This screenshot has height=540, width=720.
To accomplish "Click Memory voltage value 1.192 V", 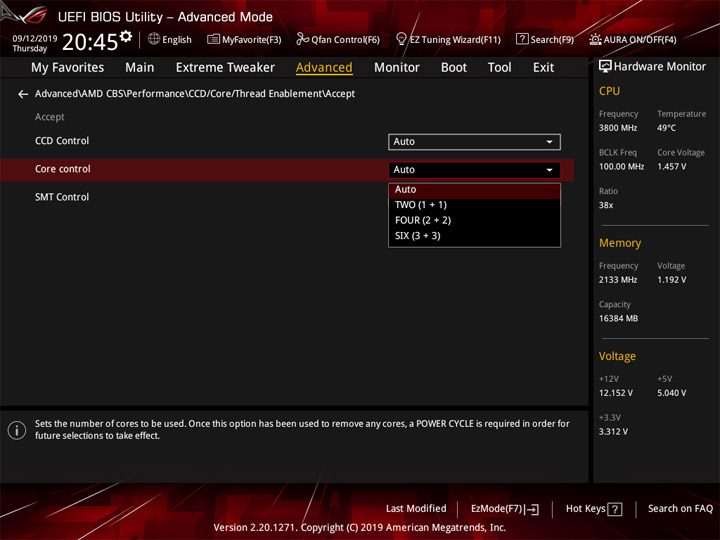I will pyautogui.click(x=671, y=280).
